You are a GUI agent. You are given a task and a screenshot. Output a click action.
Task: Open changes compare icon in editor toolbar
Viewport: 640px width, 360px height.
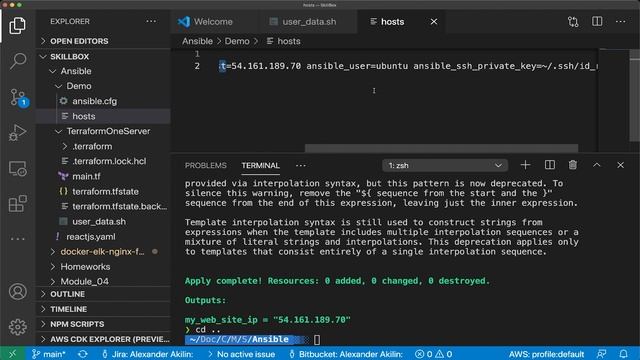point(573,22)
